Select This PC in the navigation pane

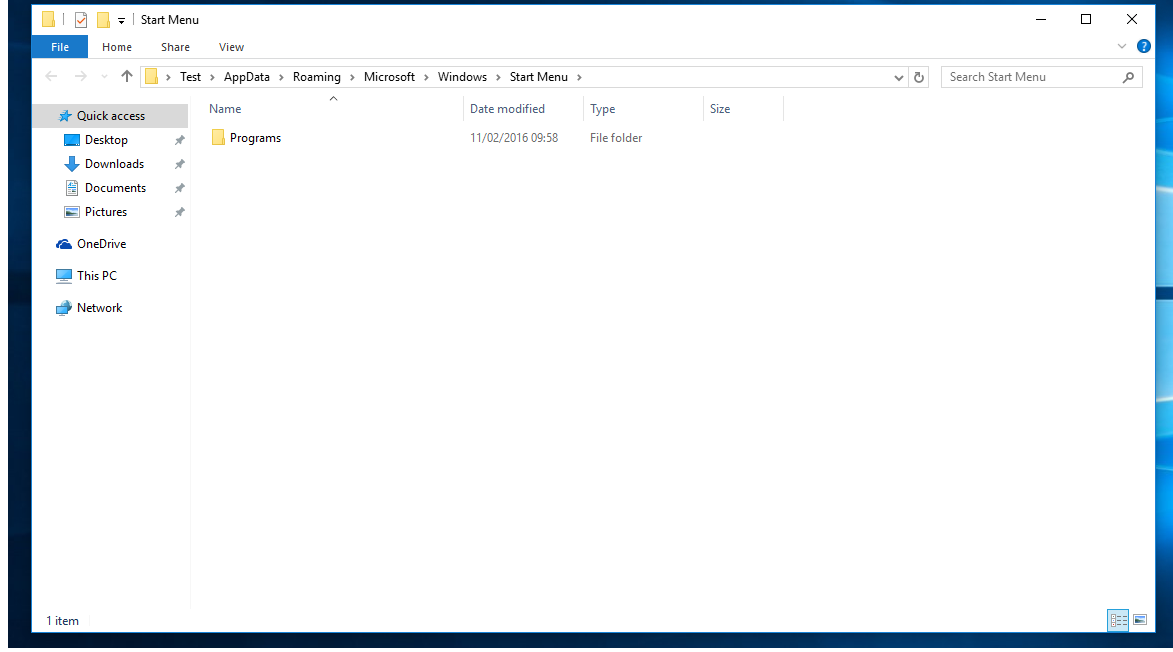pyautogui.click(x=97, y=276)
